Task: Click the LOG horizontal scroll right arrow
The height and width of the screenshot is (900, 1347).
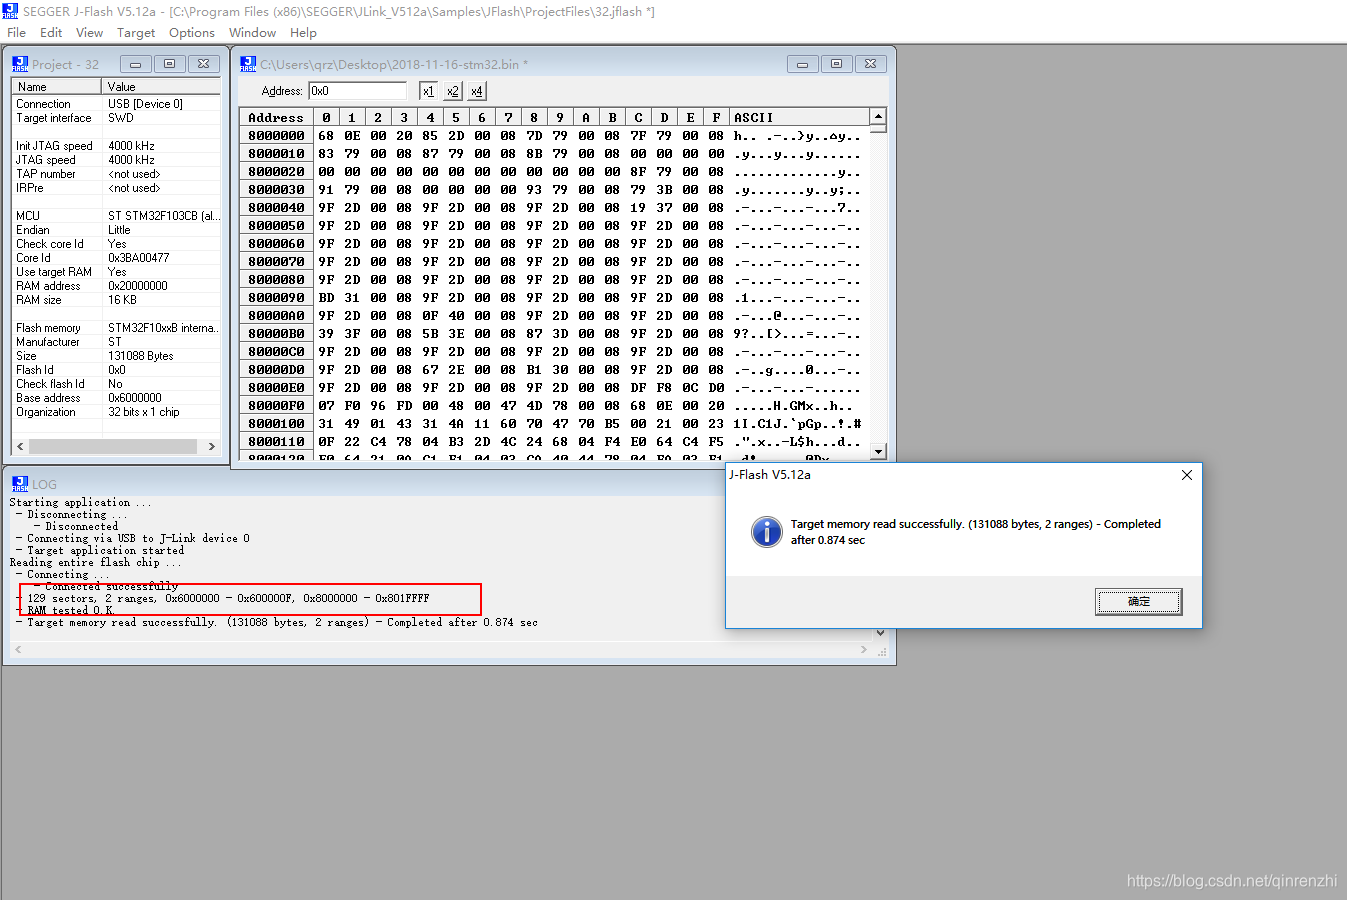Action: (864, 650)
